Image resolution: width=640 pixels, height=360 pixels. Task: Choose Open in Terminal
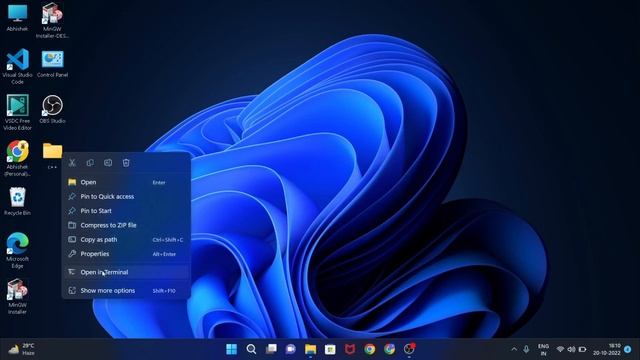(126, 272)
